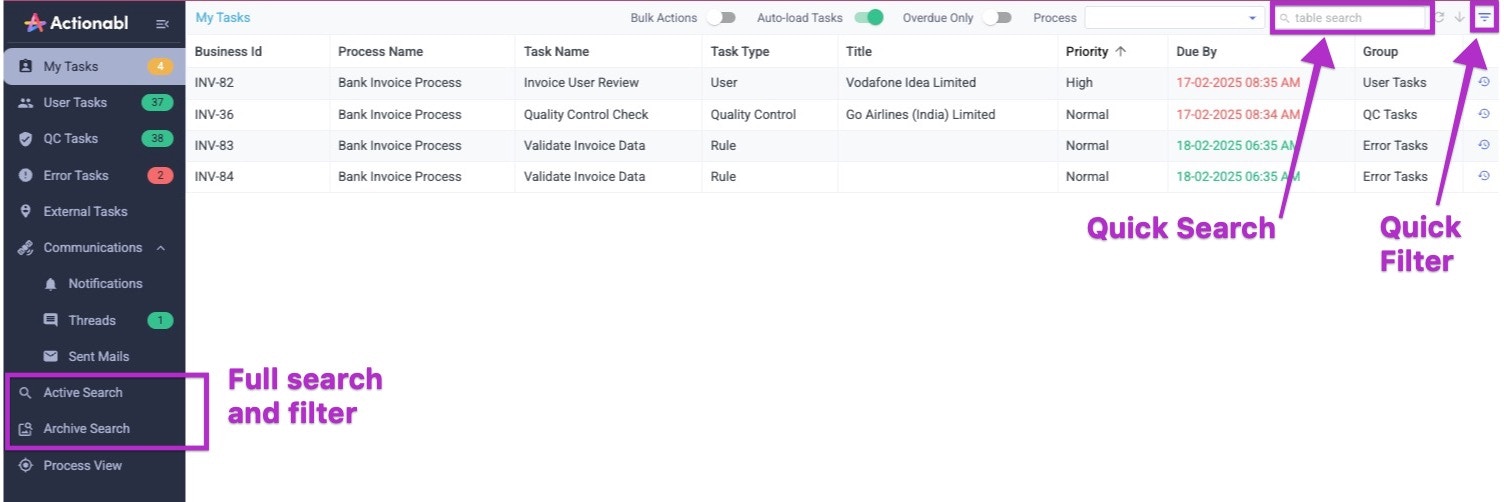Click the My Tasks badge showing 4
Viewport: 1504px width, 502px height.
pos(160,66)
